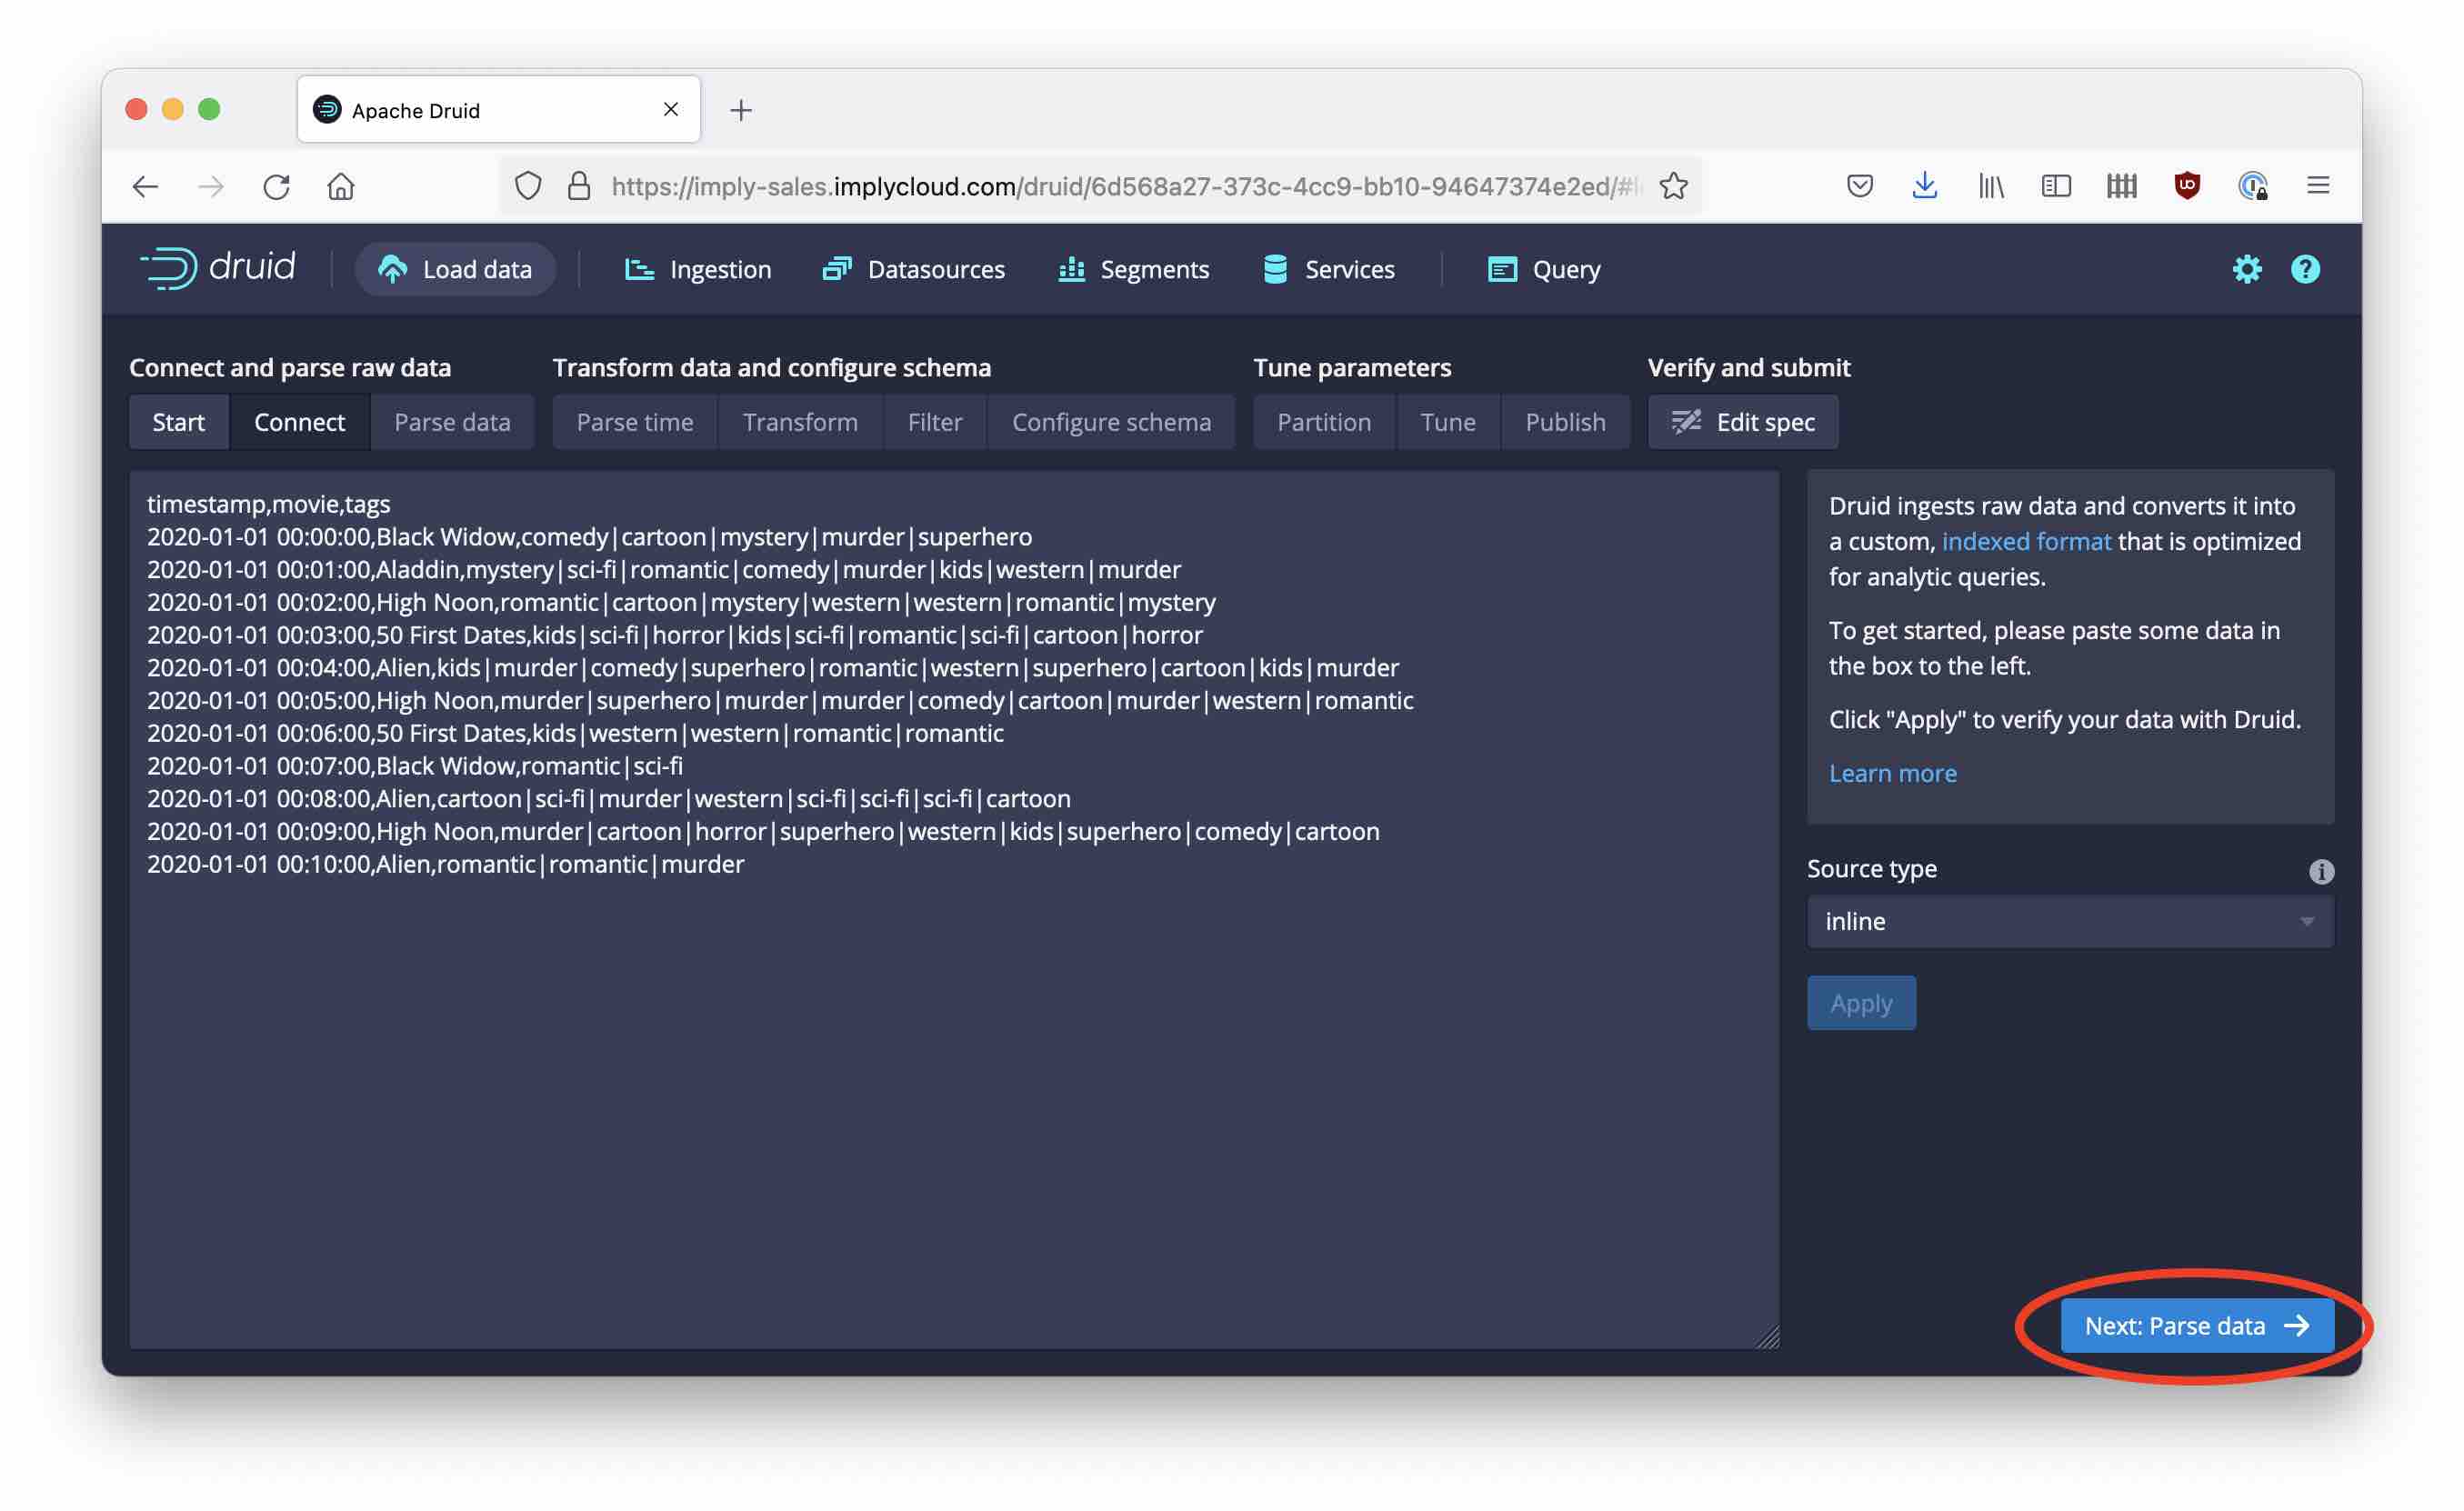Open the uBlock Origin extension icon
This screenshot has height=1511, width=2464.
(2187, 186)
